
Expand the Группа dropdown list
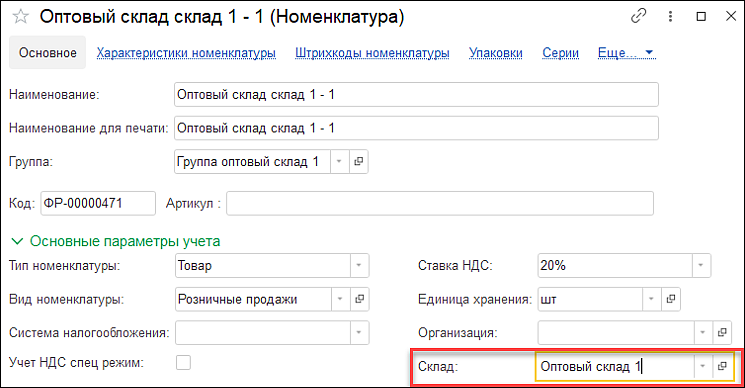339,161
